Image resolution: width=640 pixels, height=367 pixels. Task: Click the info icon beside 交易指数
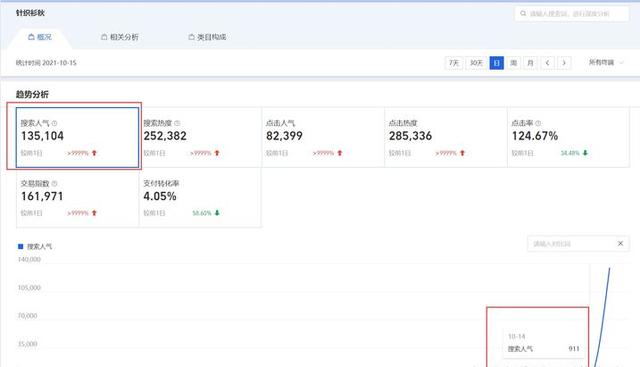coord(54,183)
